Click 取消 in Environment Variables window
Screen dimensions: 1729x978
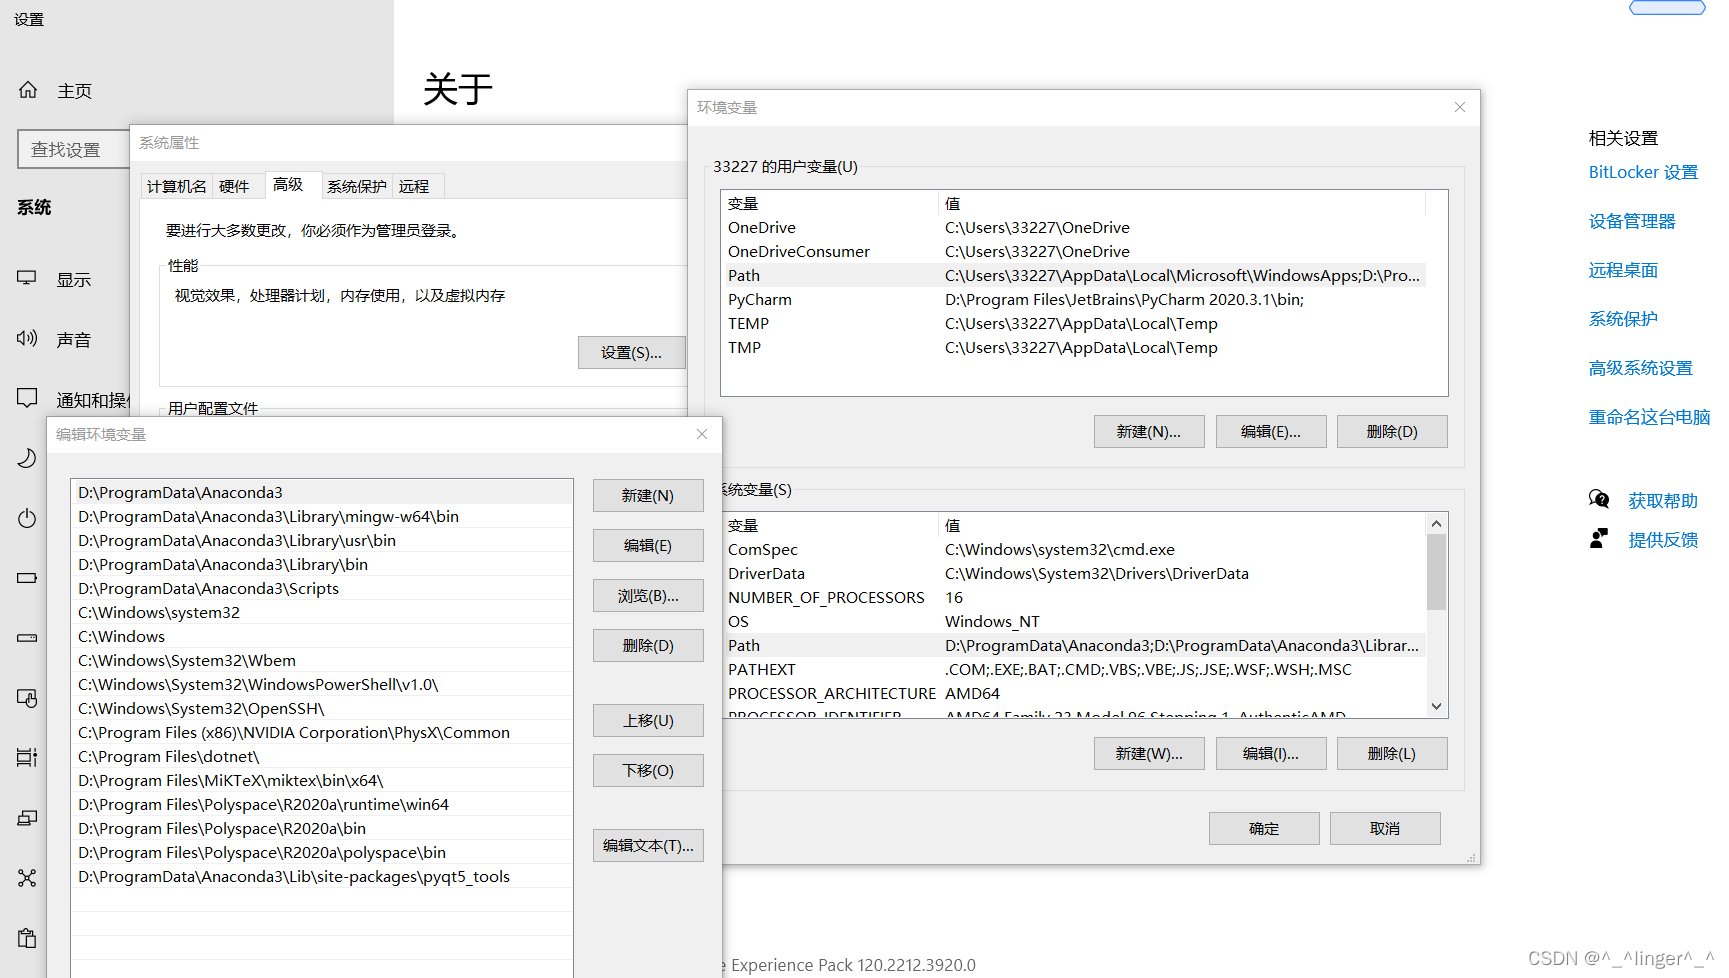1385,829
